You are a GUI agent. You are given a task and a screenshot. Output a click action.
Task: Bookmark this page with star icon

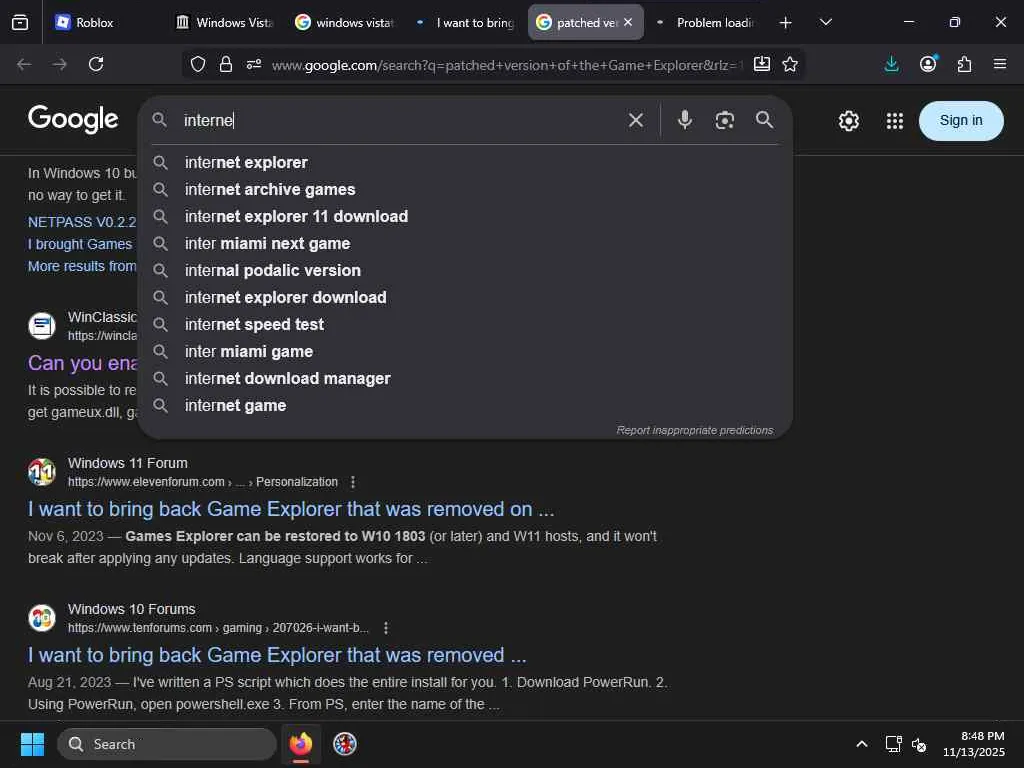pos(790,64)
